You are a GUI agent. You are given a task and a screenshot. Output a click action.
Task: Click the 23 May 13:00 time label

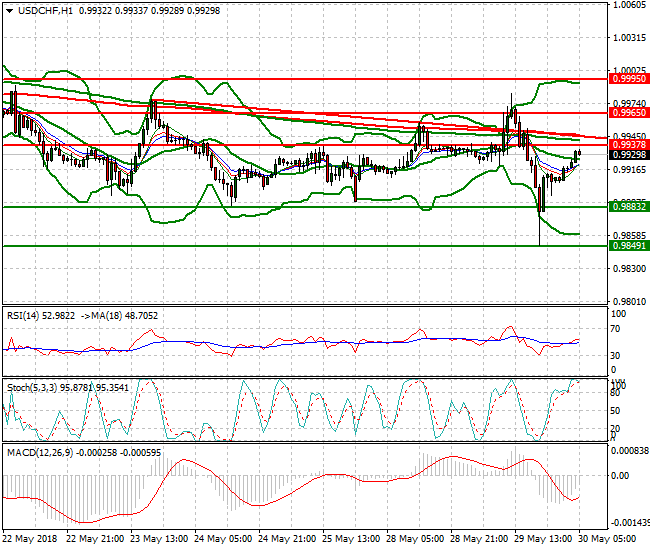[159, 539]
